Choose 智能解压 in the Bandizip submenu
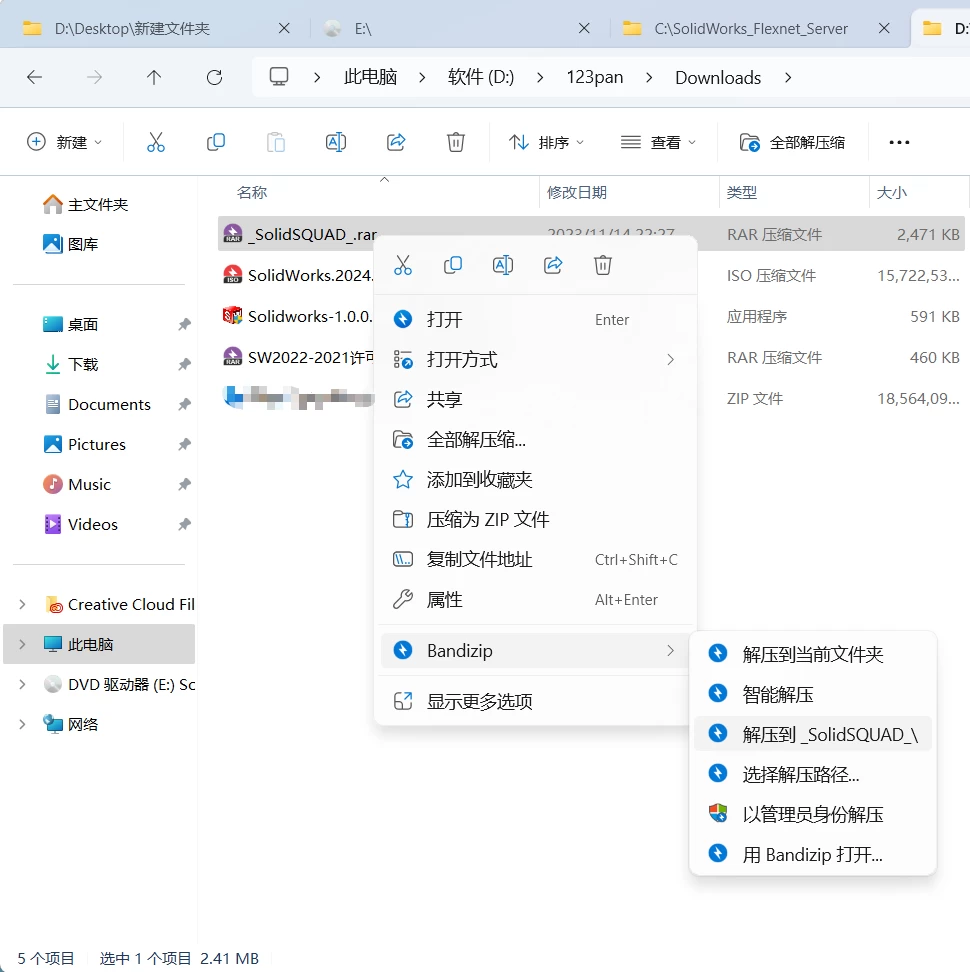This screenshot has height=972, width=970. [813, 694]
